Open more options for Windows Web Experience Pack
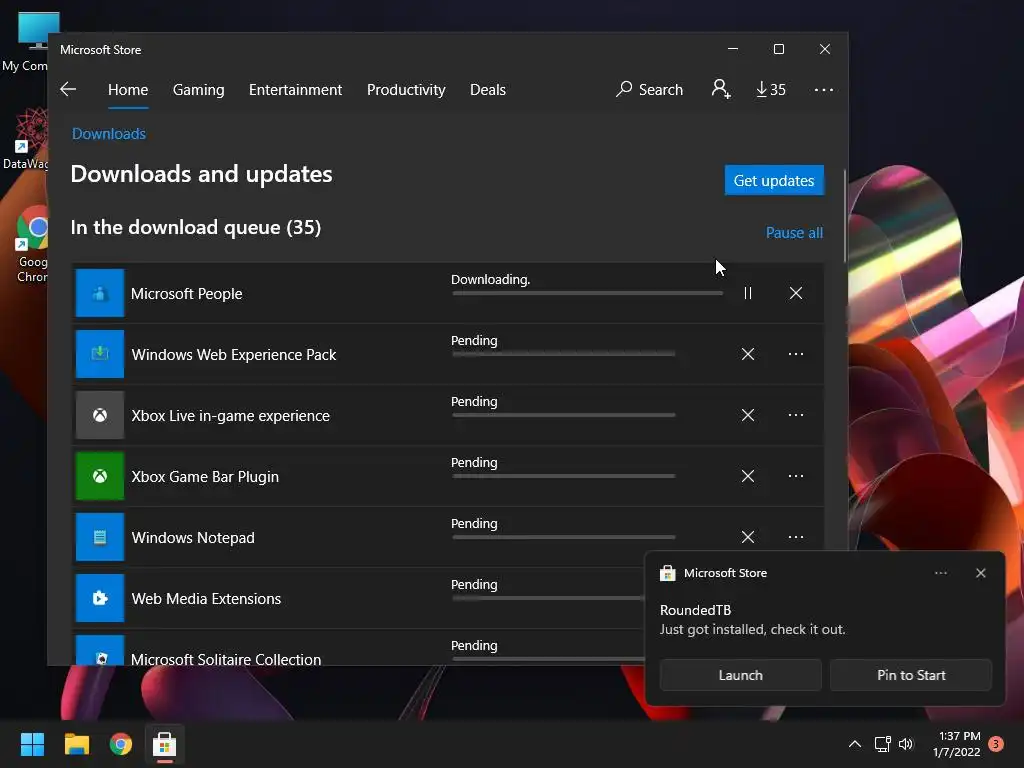 click(795, 354)
